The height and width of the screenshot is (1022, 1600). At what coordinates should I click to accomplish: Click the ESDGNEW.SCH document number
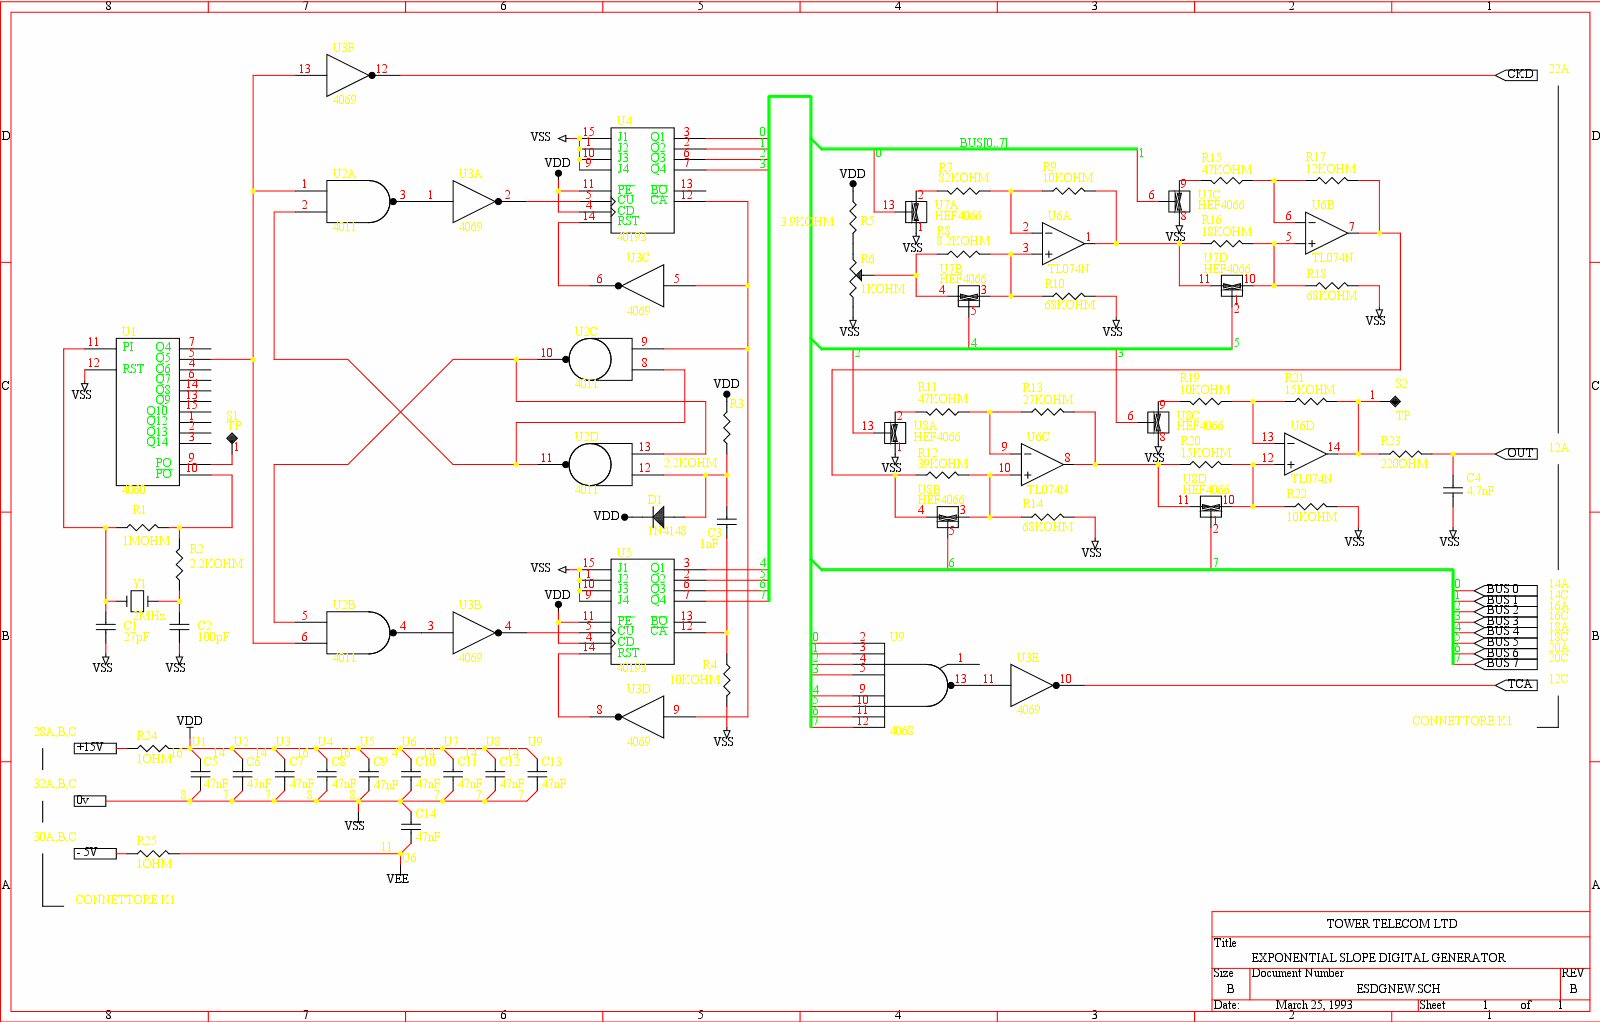pos(1398,989)
